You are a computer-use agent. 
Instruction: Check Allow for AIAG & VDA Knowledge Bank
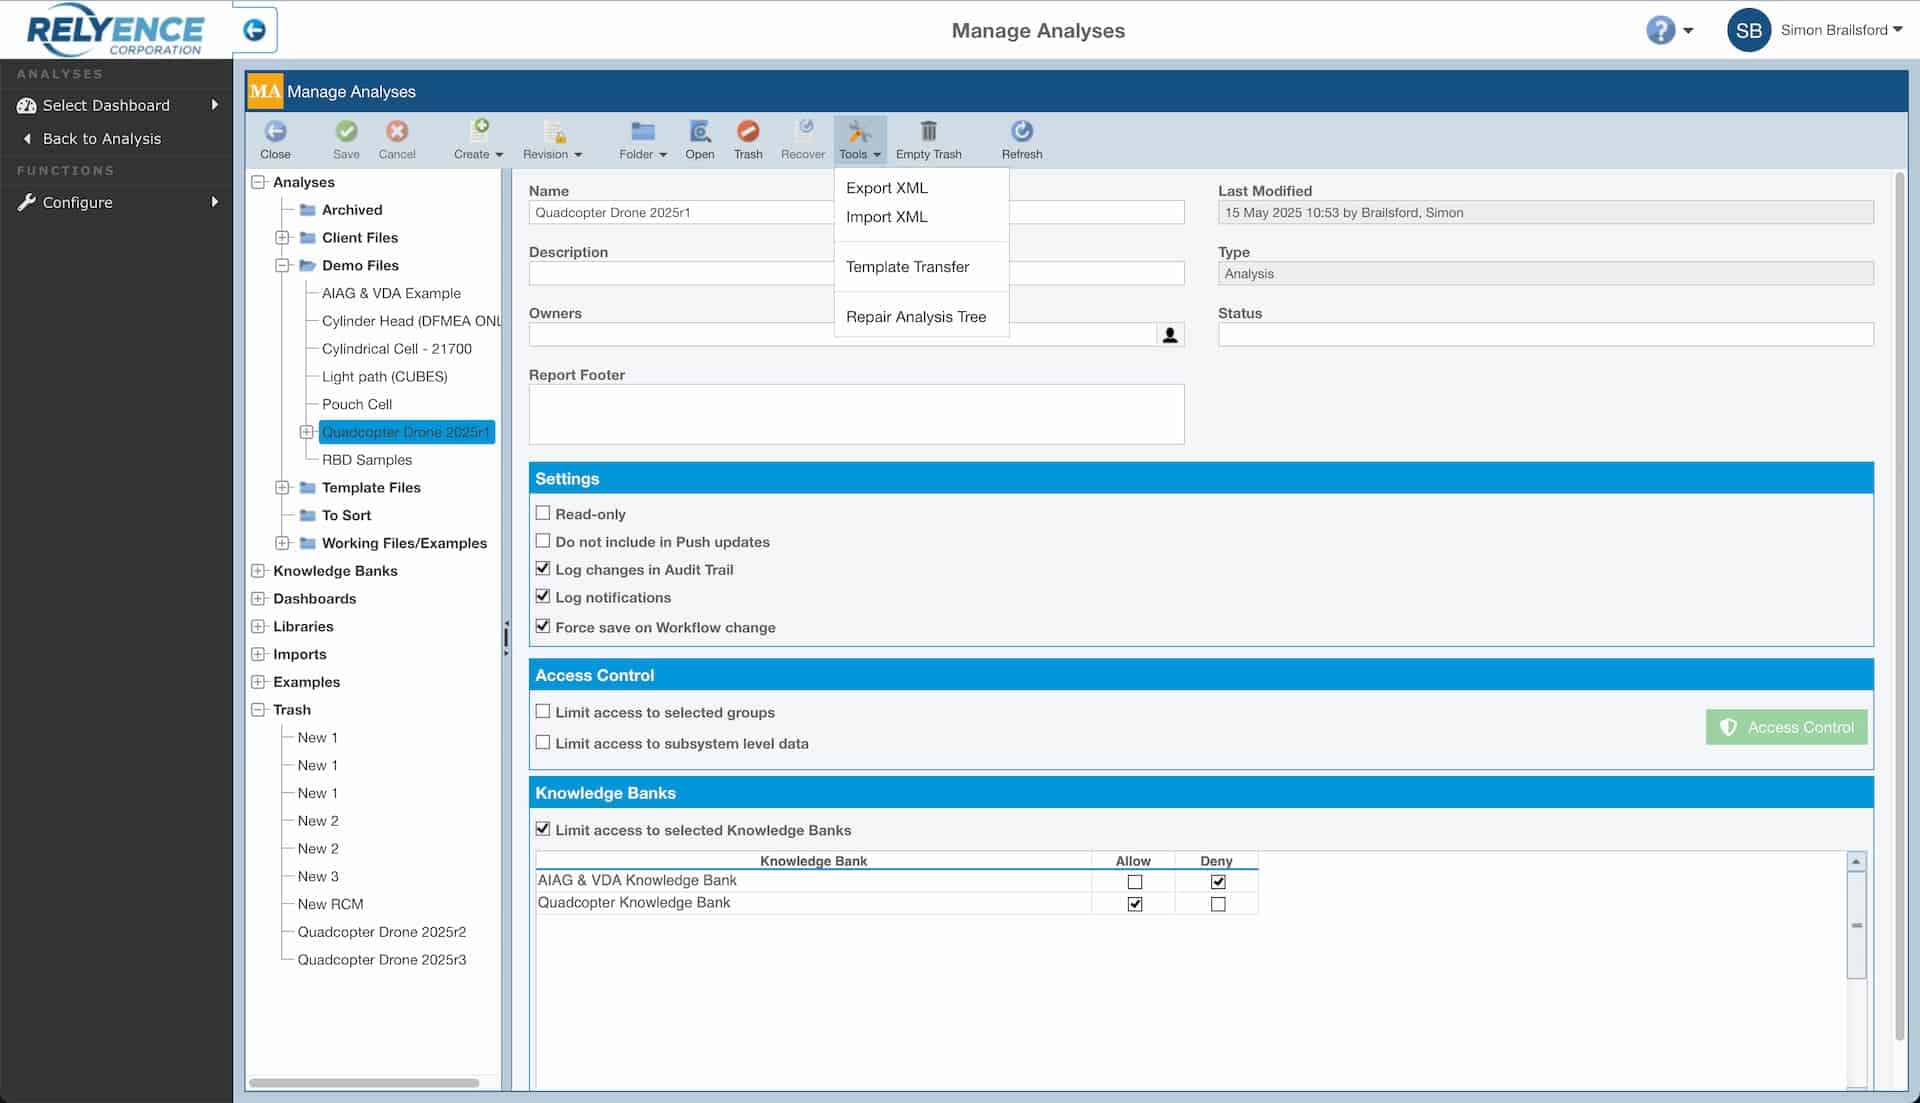(x=1134, y=882)
